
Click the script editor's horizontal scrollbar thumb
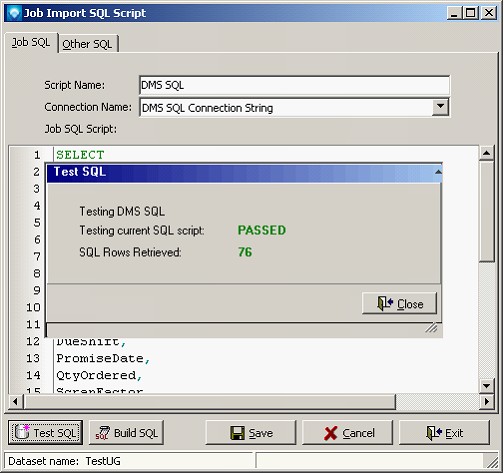[x=210, y=401]
